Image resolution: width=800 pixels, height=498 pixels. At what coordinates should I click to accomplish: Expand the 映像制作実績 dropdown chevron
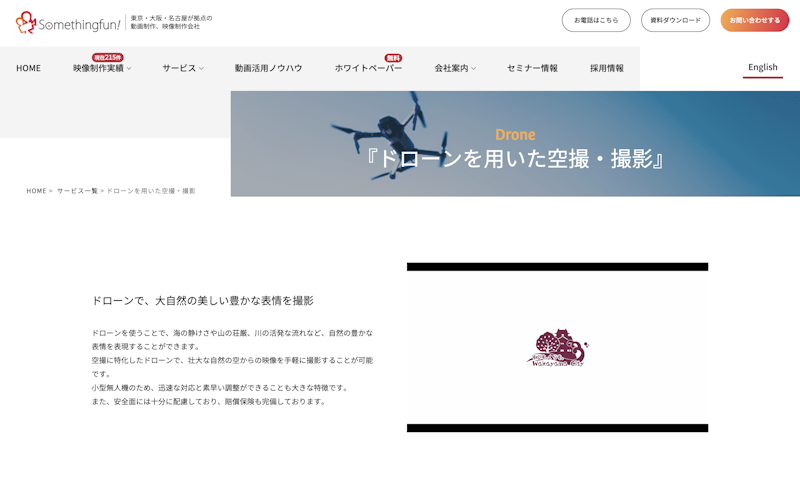[x=129, y=69]
